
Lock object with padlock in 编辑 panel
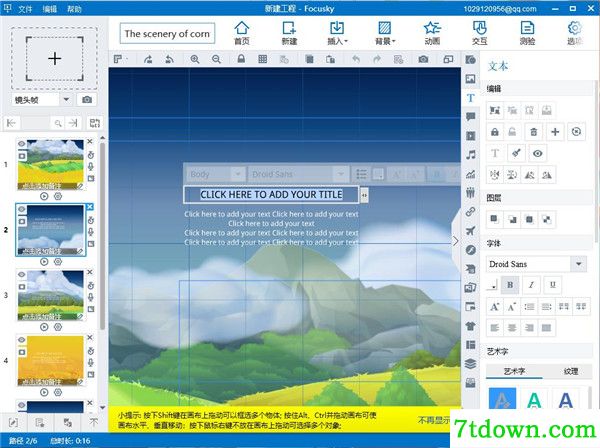495,132
